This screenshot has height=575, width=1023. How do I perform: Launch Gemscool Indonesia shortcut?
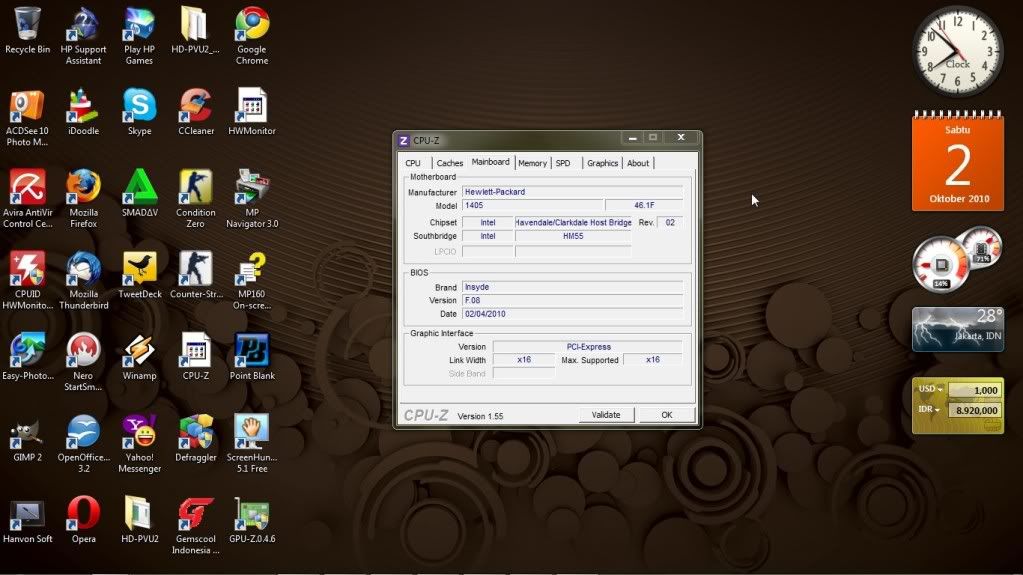pos(196,525)
